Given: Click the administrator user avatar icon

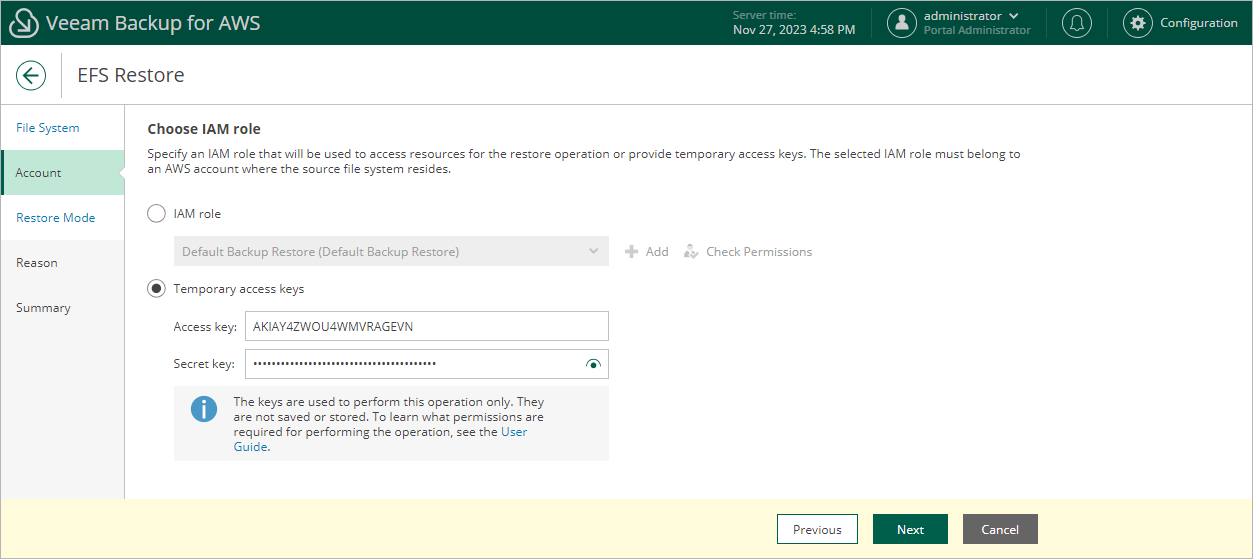Looking at the screenshot, I should (x=902, y=23).
